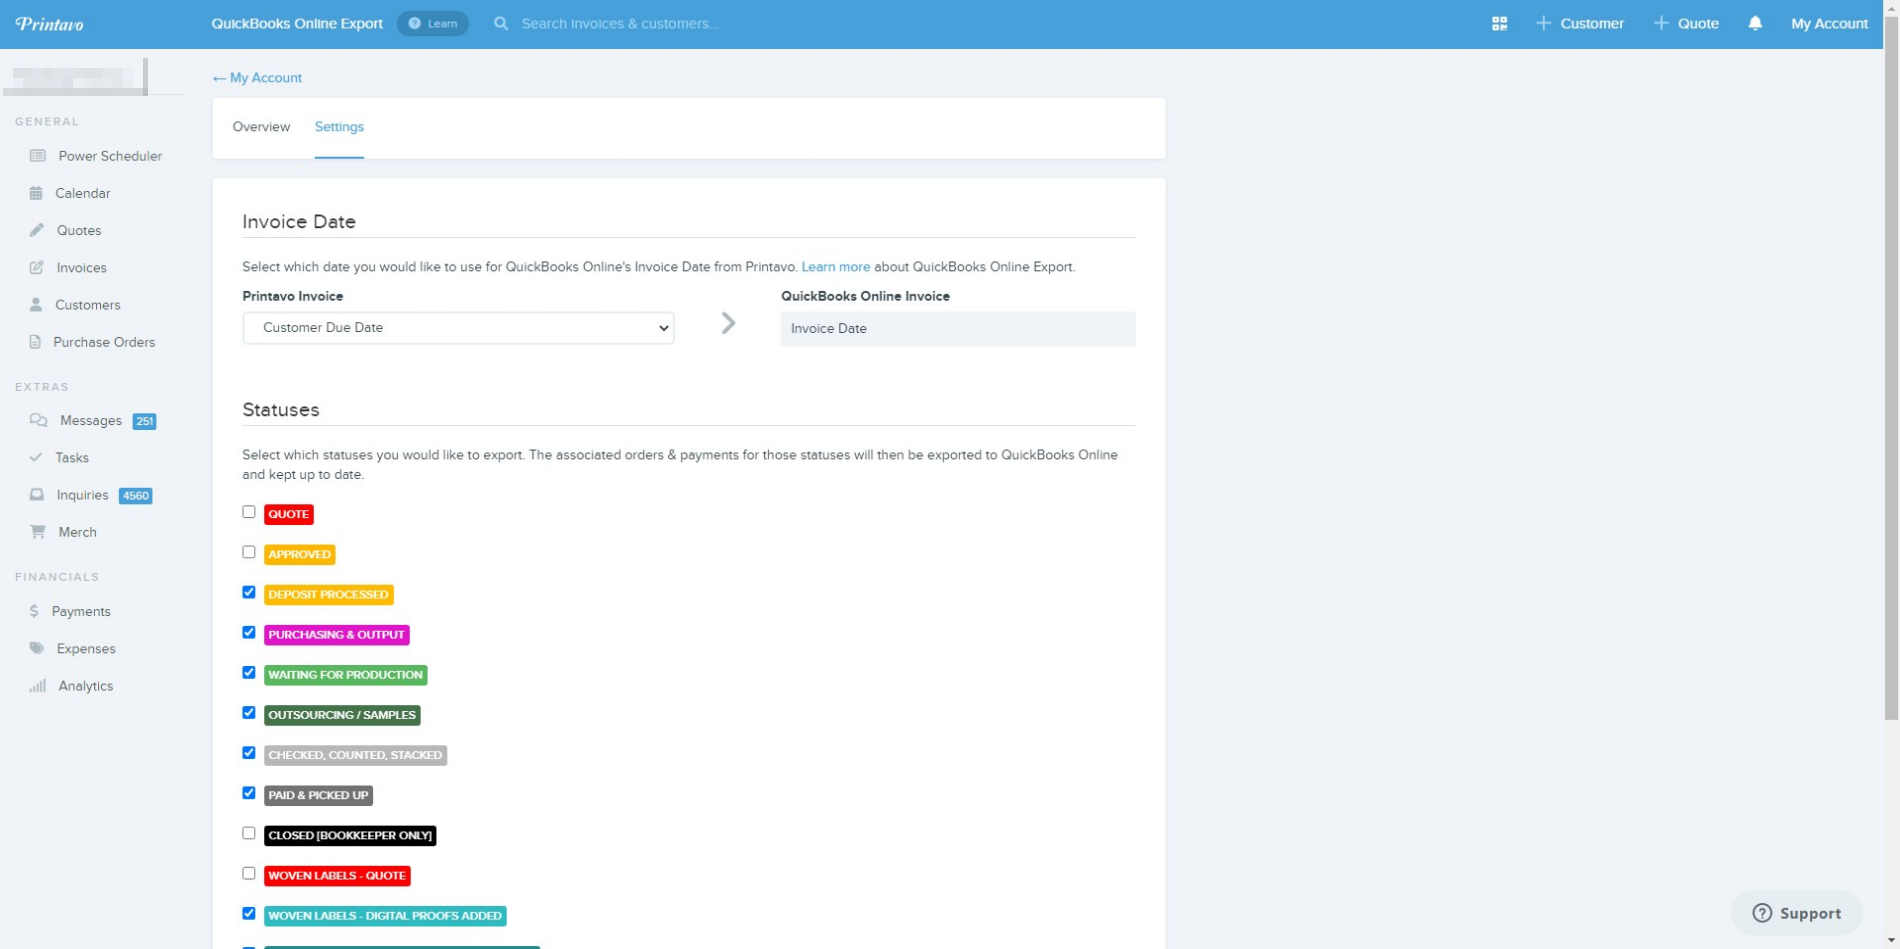Click the Learn more link

[835, 267]
